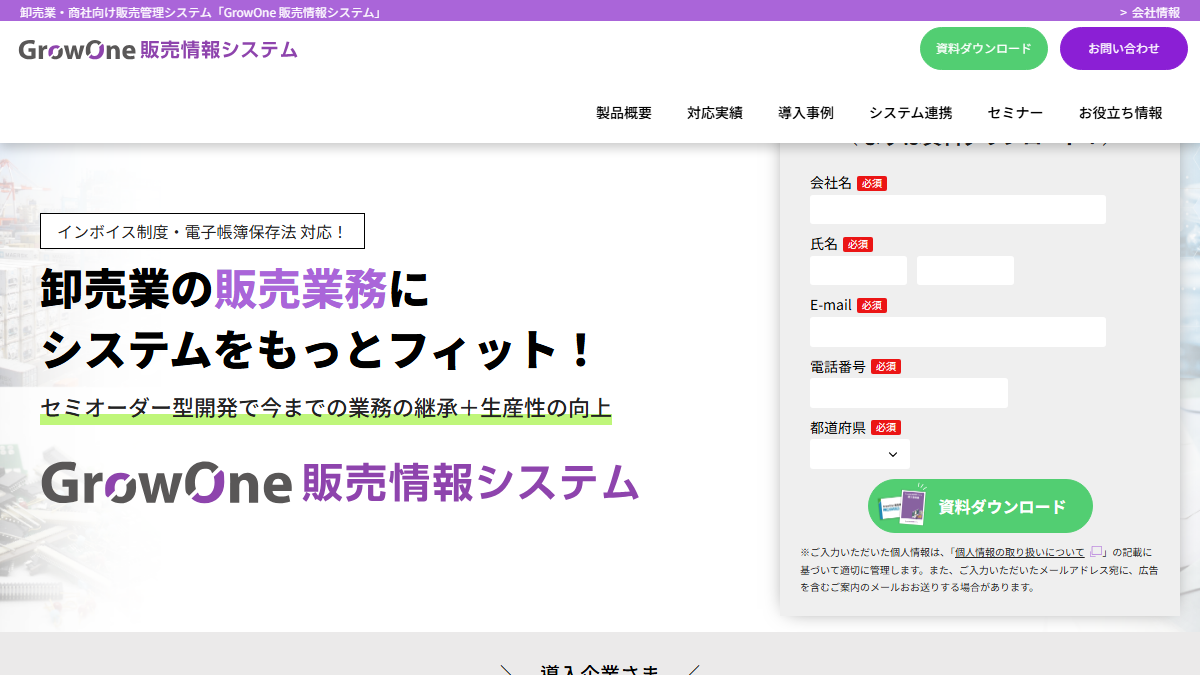The image size is (1200, 675).
Task: Click the 卸売業の販売業務に headline
Action: point(234,290)
